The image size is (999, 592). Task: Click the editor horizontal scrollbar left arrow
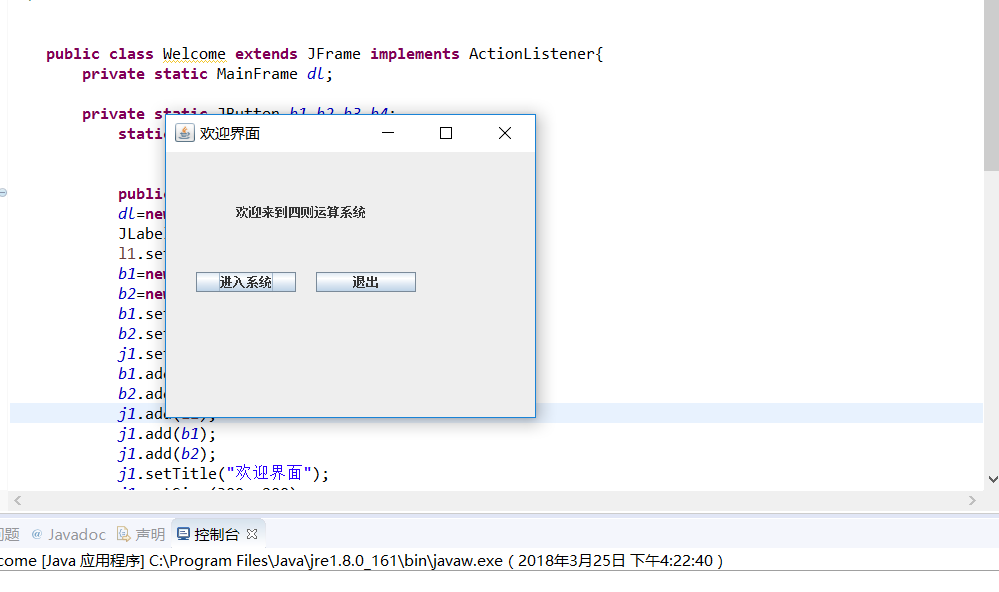coord(17,501)
